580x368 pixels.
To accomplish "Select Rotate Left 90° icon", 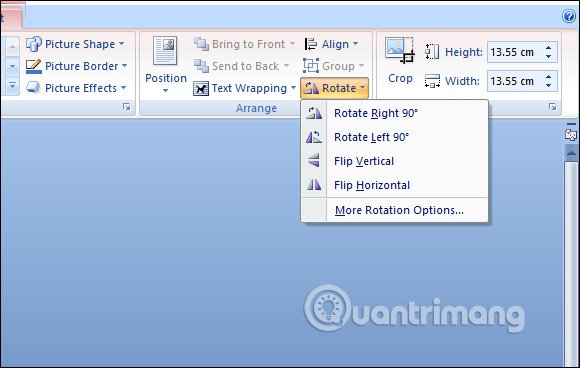I will pos(314,137).
